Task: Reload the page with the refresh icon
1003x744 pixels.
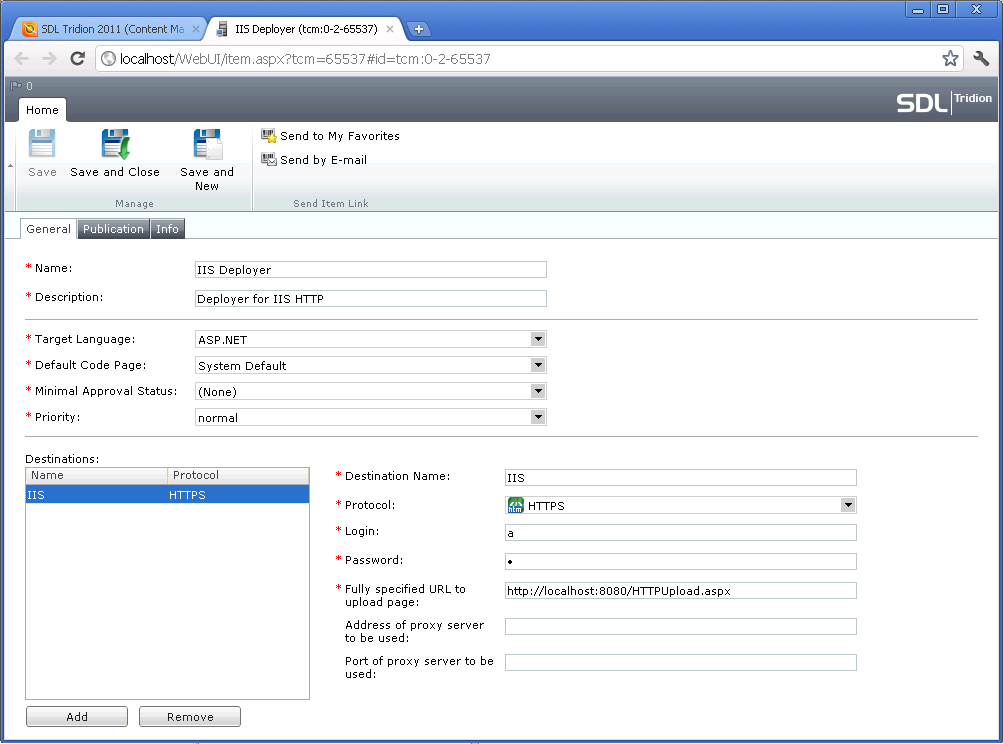Action: click(77, 59)
